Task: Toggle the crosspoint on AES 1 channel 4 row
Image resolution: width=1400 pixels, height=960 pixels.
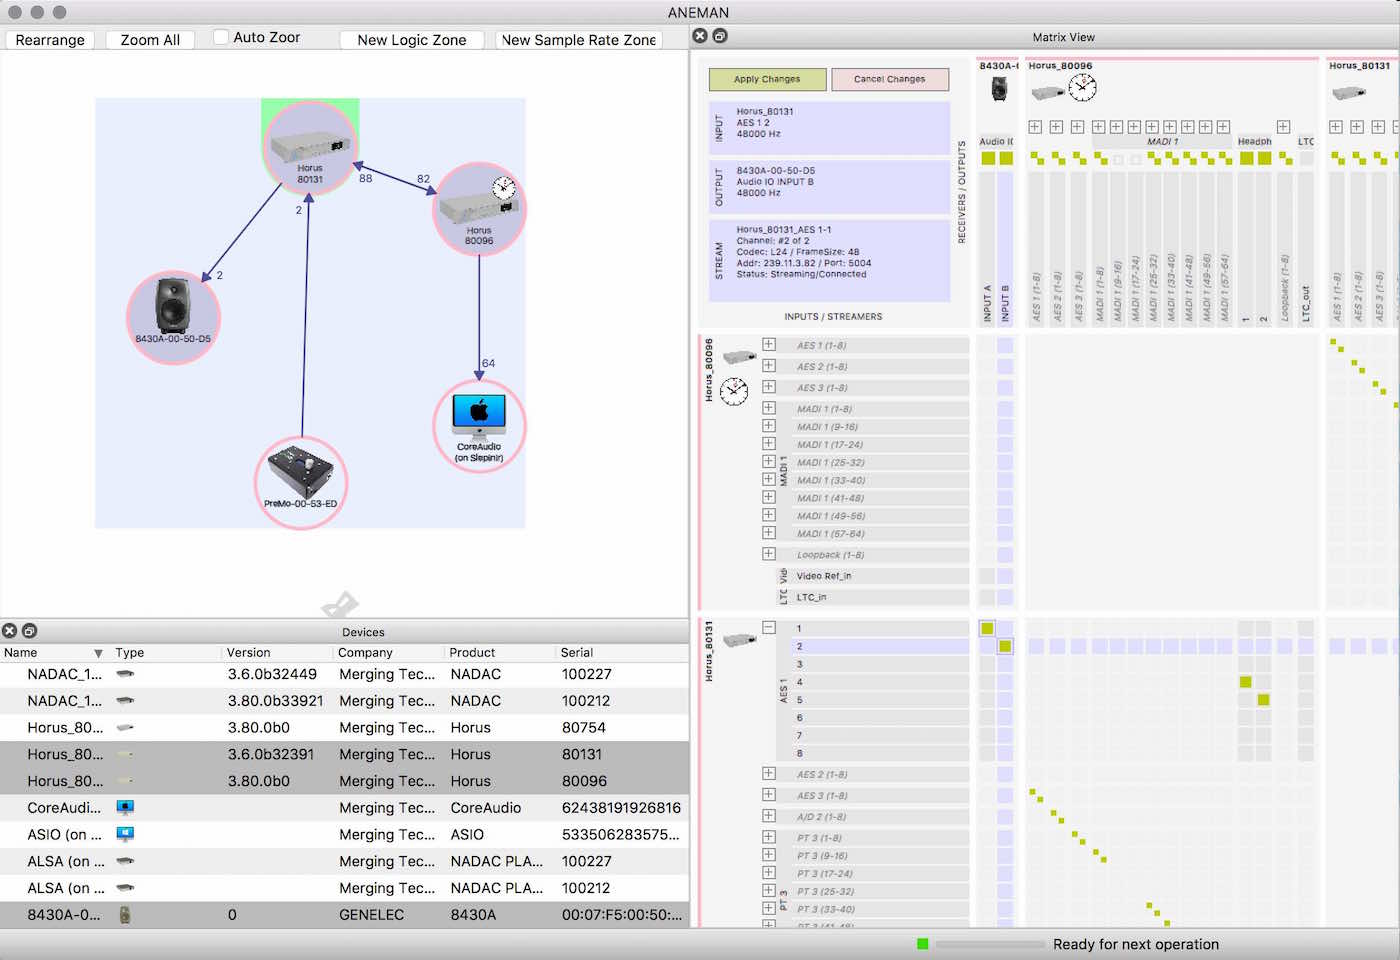Action: pos(1245,682)
